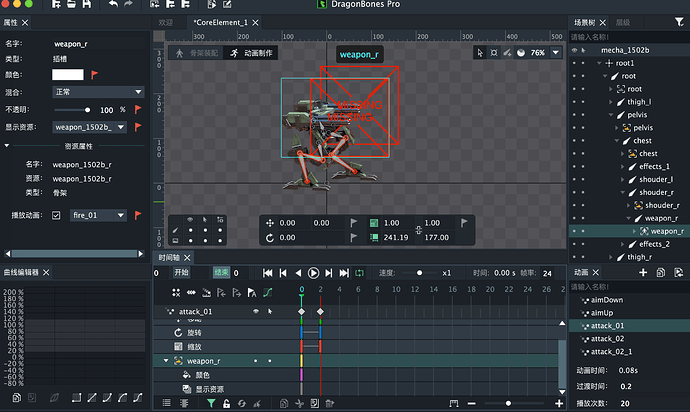Viewport: 690px width, 412px height.
Task: Click the onion-skin circle icon near zoom
Action: pos(521,53)
